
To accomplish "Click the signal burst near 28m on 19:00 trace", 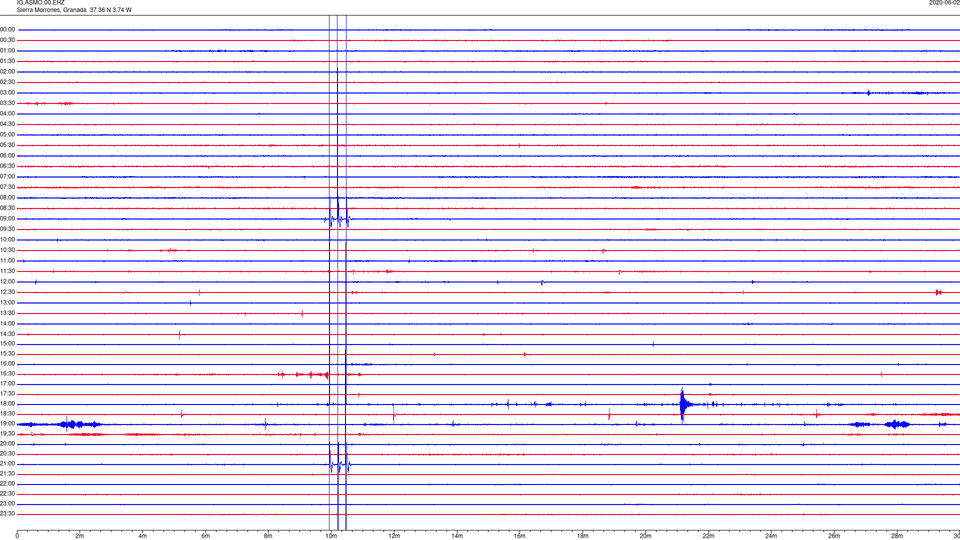I will (897, 424).
